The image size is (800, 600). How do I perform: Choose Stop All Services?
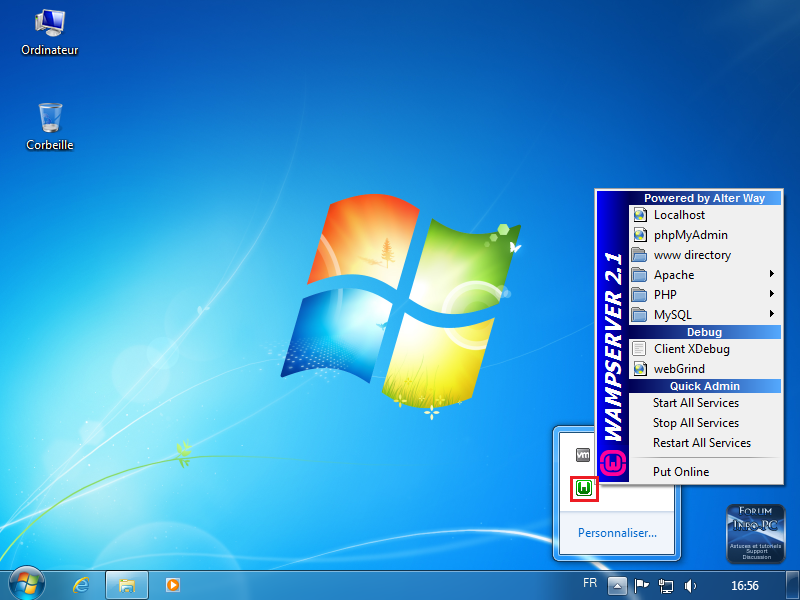706,422
